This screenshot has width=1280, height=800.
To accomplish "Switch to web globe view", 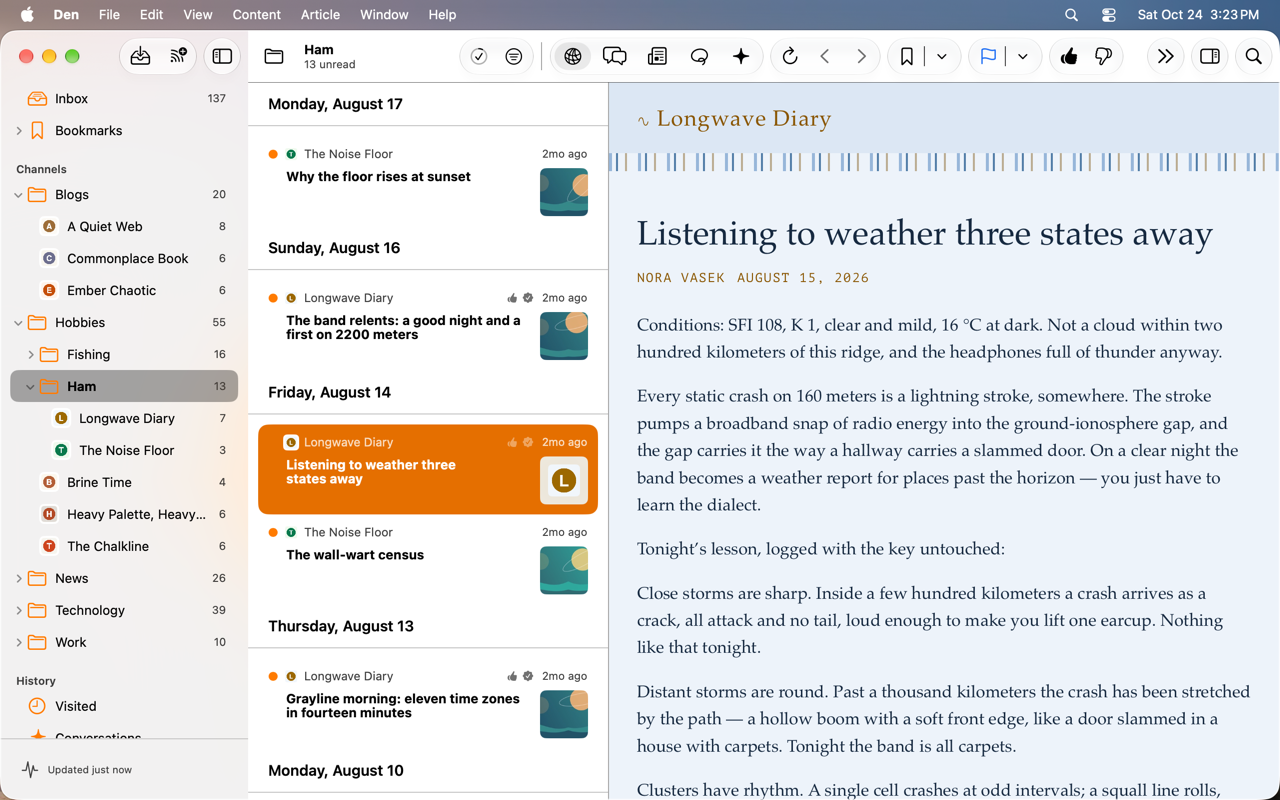I will pos(573,57).
